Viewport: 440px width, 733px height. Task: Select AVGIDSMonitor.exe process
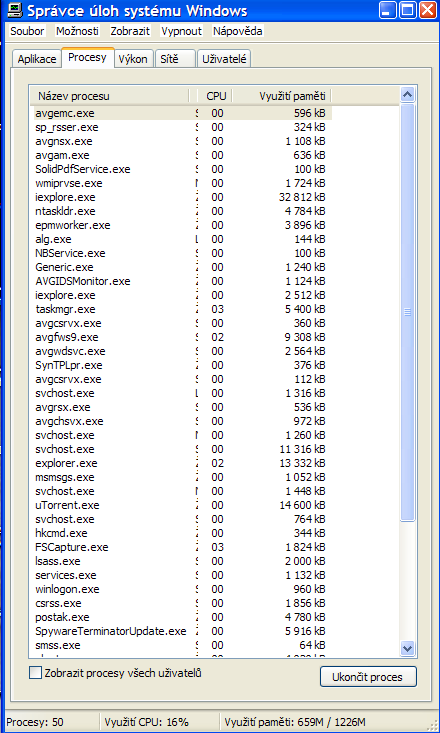[x=183, y=281]
